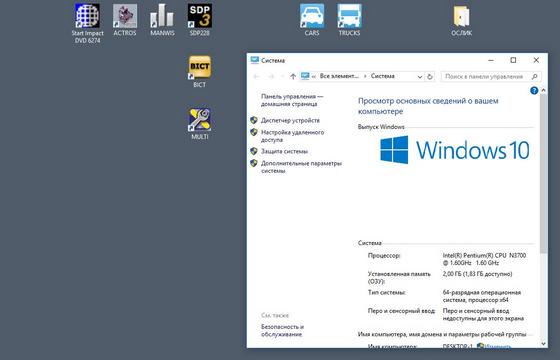The image size is (560, 360).
Task: Click the Все элементы breadcrumb segment
Action: [x=339, y=76]
